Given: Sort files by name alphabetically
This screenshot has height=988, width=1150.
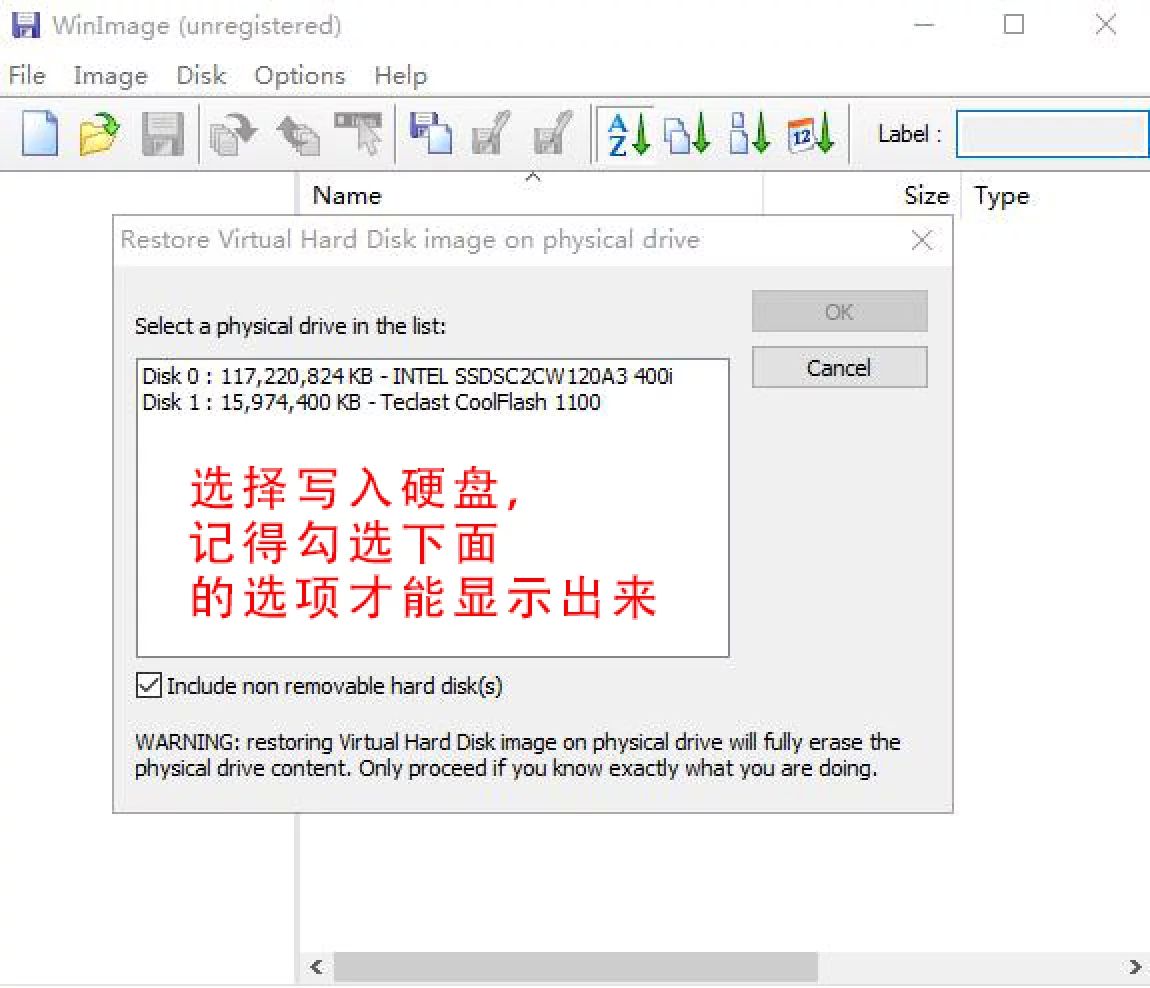Looking at the screenshot, I should pyautogui.click(x=627, y=135).
